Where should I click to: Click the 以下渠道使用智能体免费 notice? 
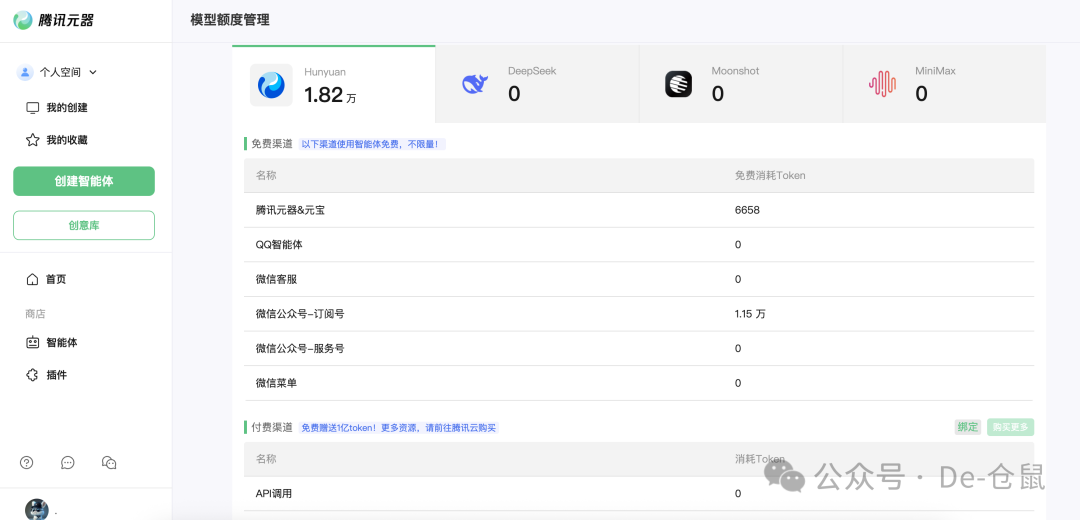click(370, 145)
